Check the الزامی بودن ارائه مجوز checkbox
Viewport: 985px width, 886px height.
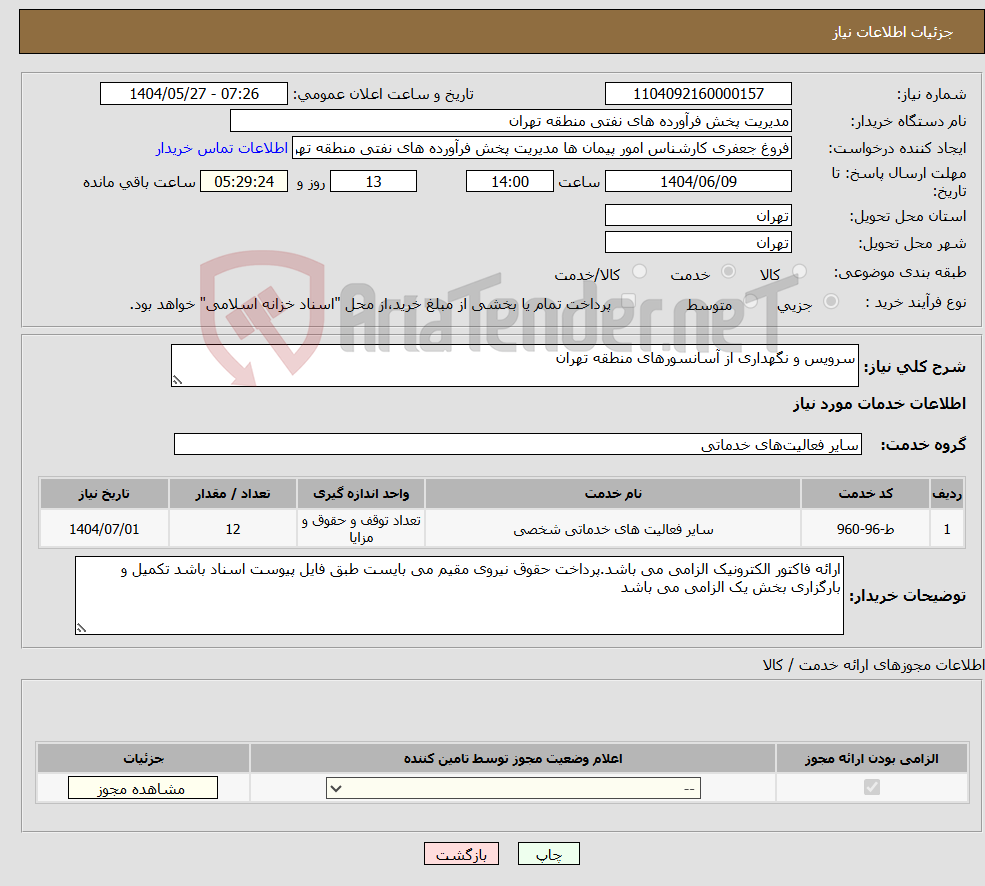coord(871,787)
